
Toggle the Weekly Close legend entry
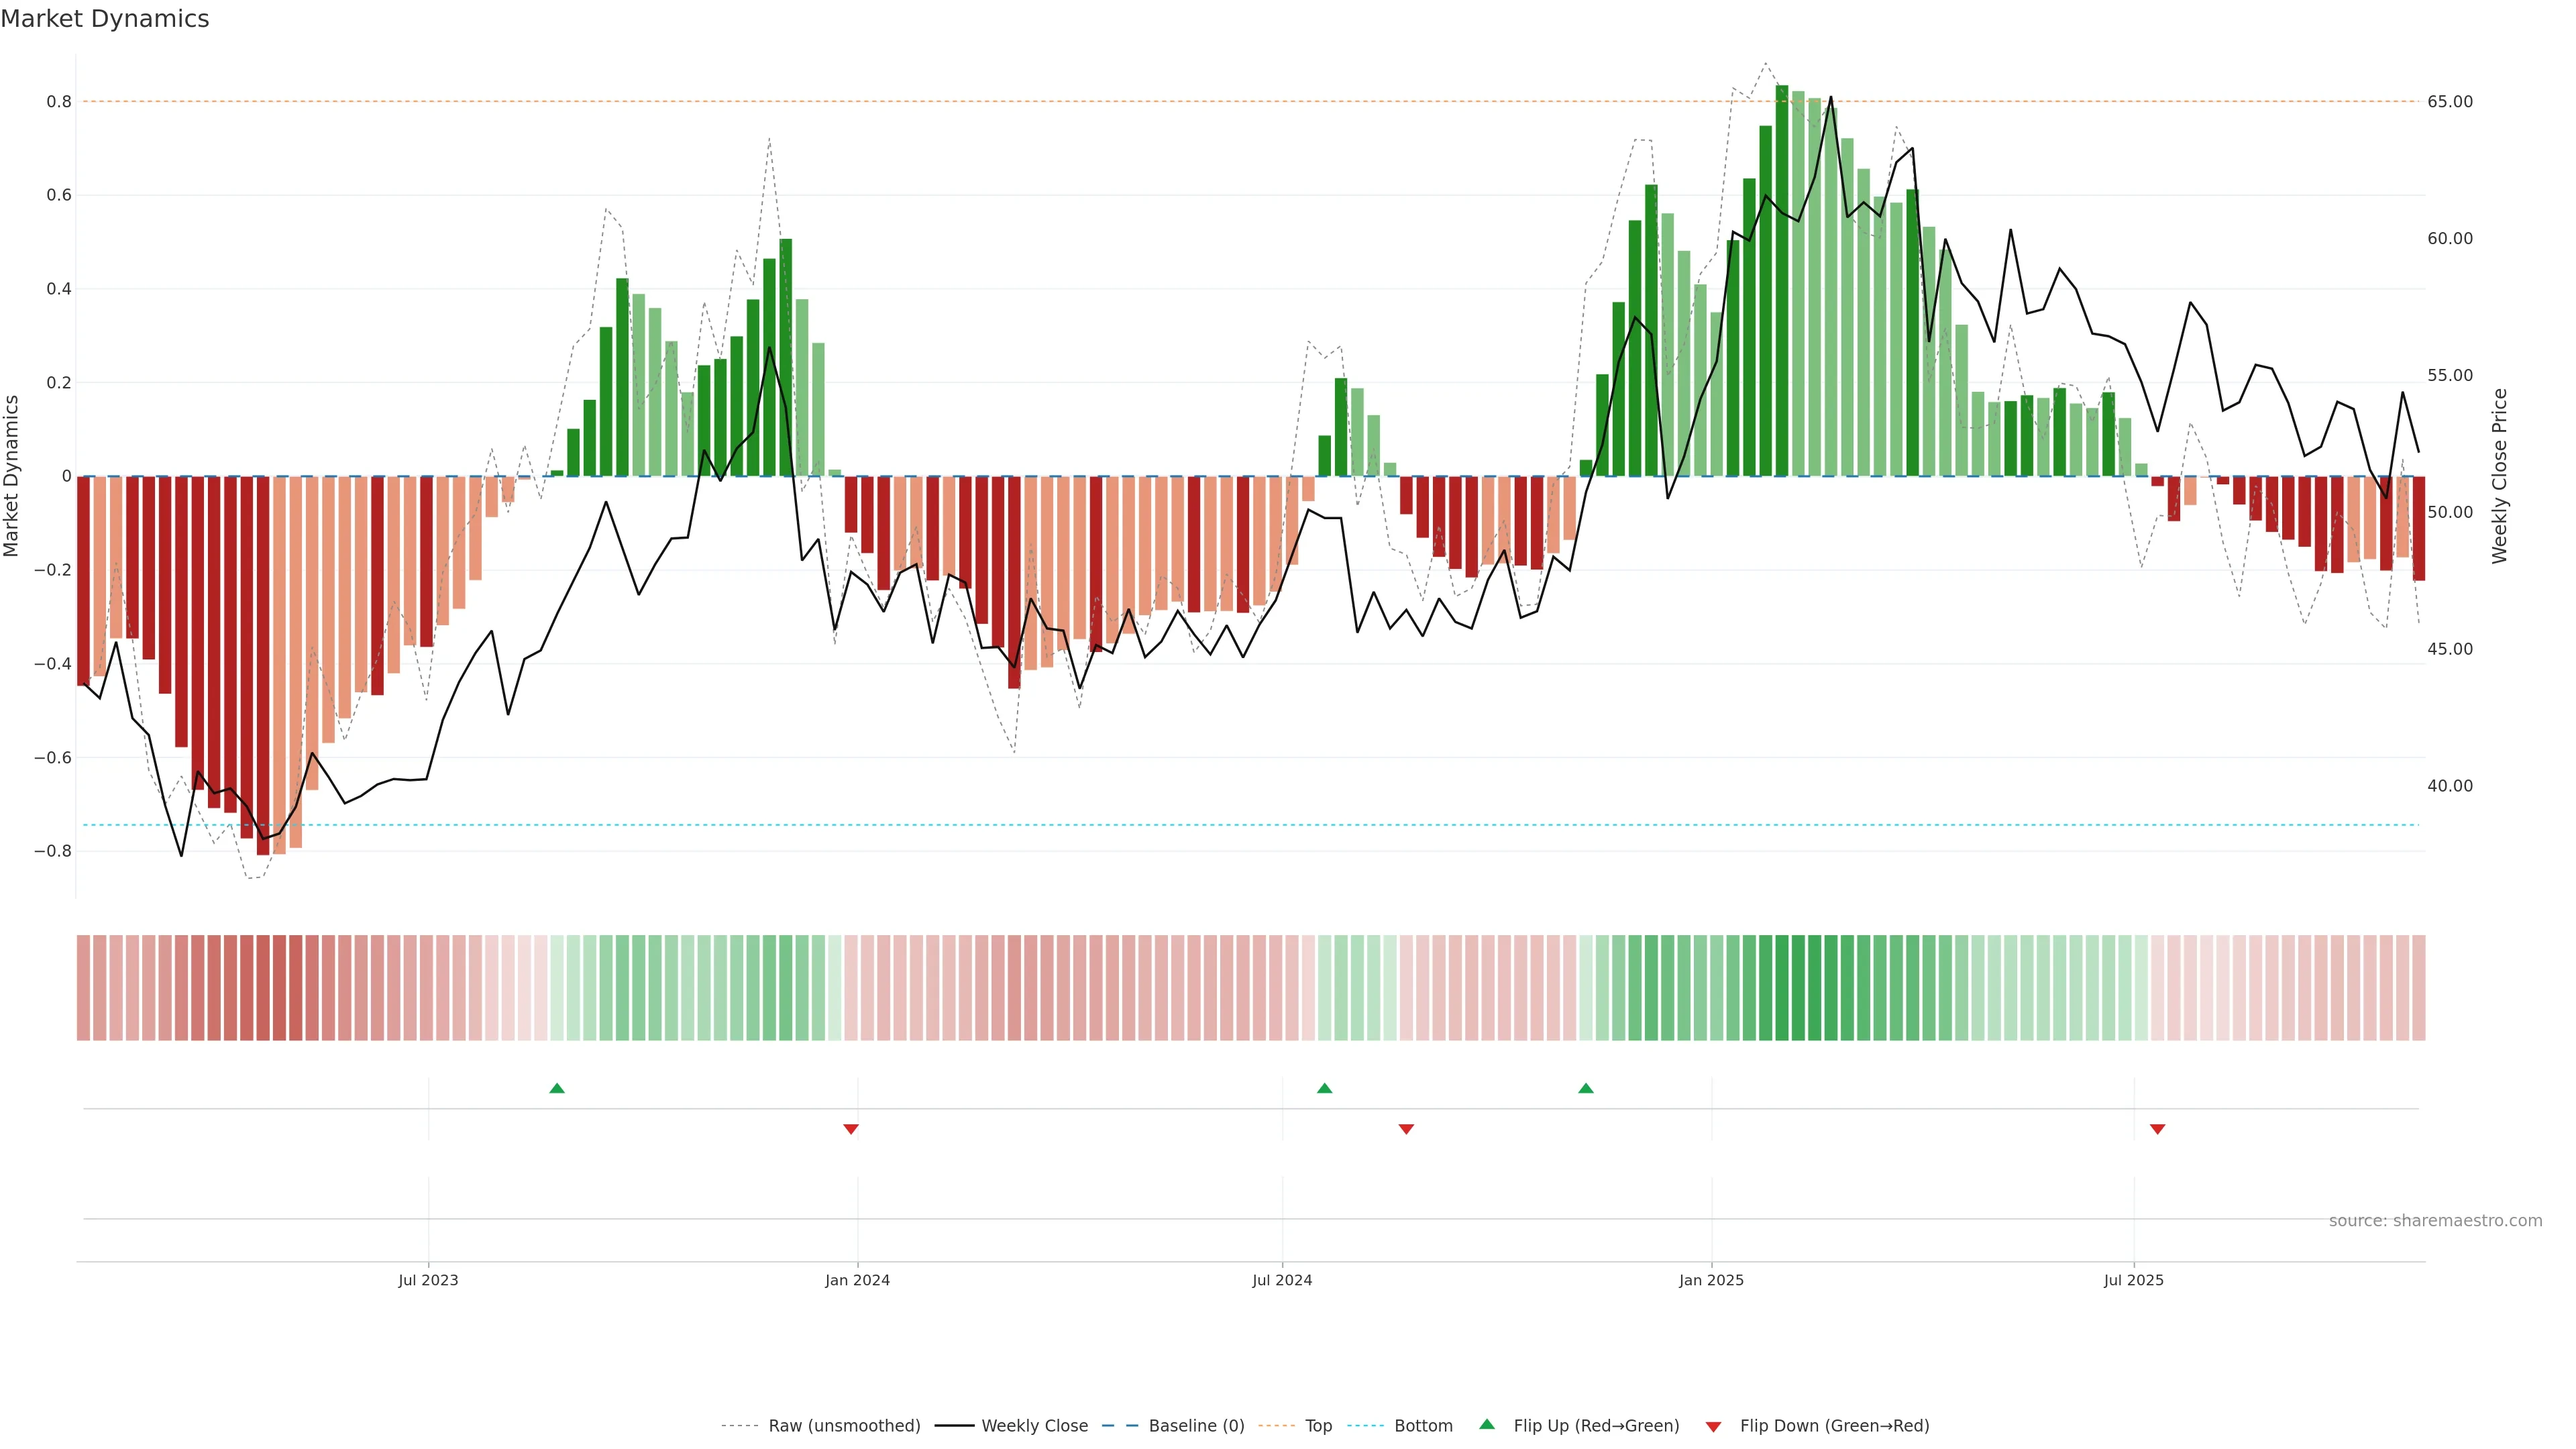click(x=1034, y=1426)
